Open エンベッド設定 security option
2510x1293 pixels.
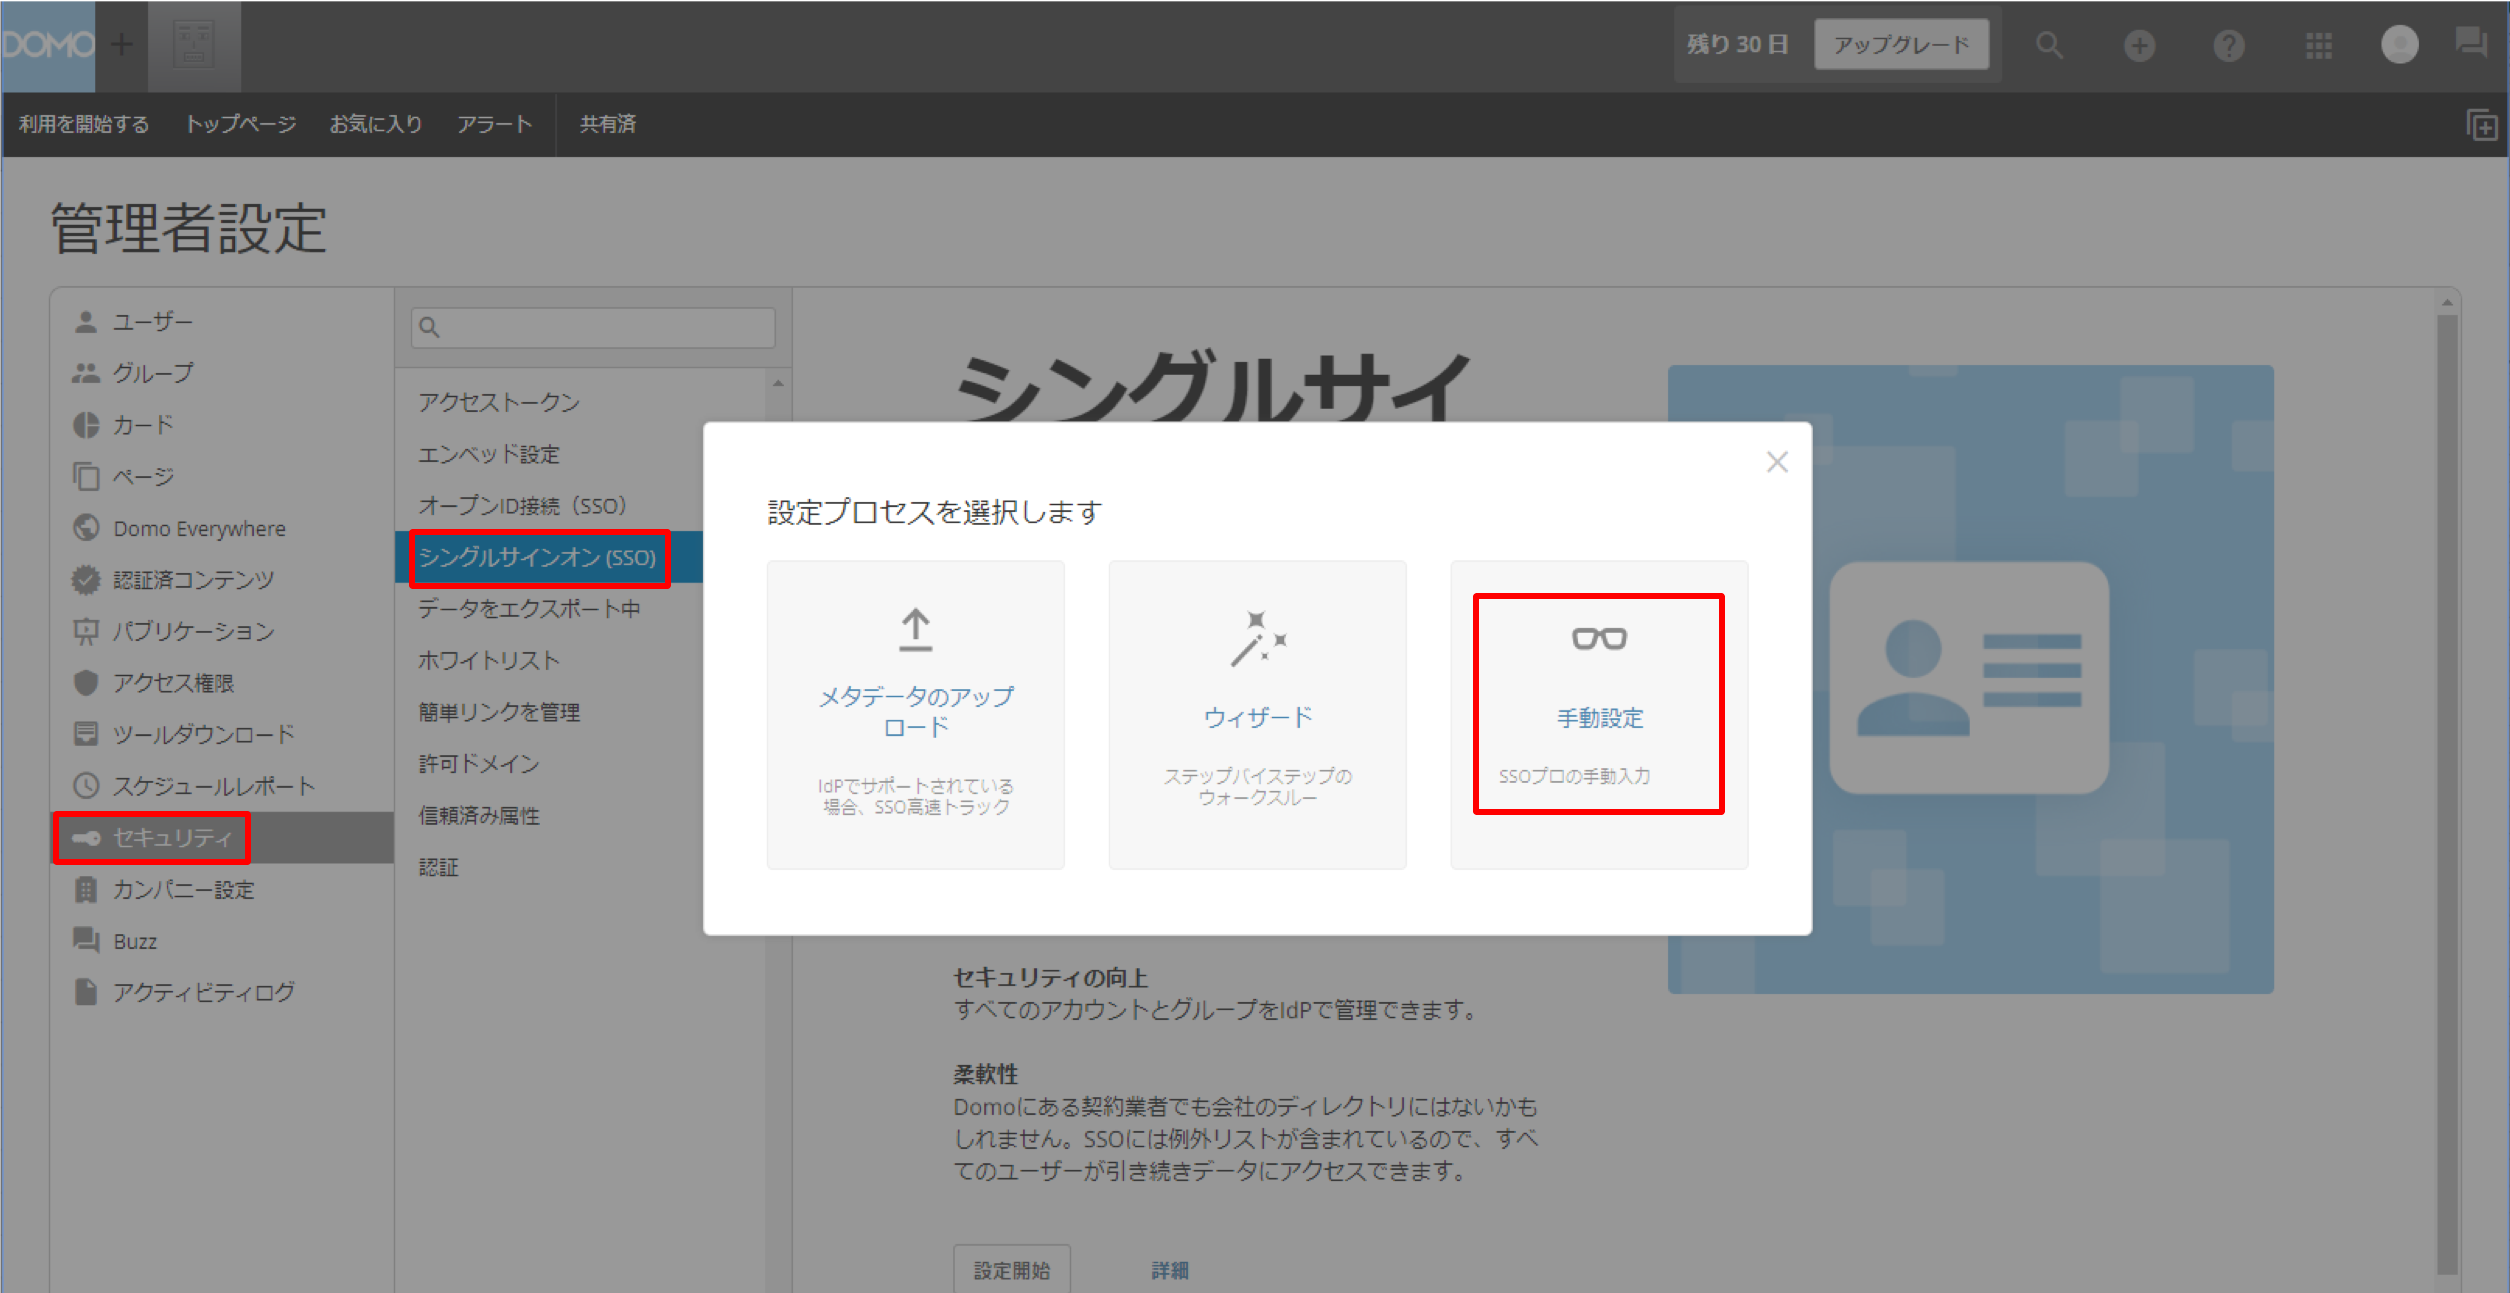click(x=489, y=455)
